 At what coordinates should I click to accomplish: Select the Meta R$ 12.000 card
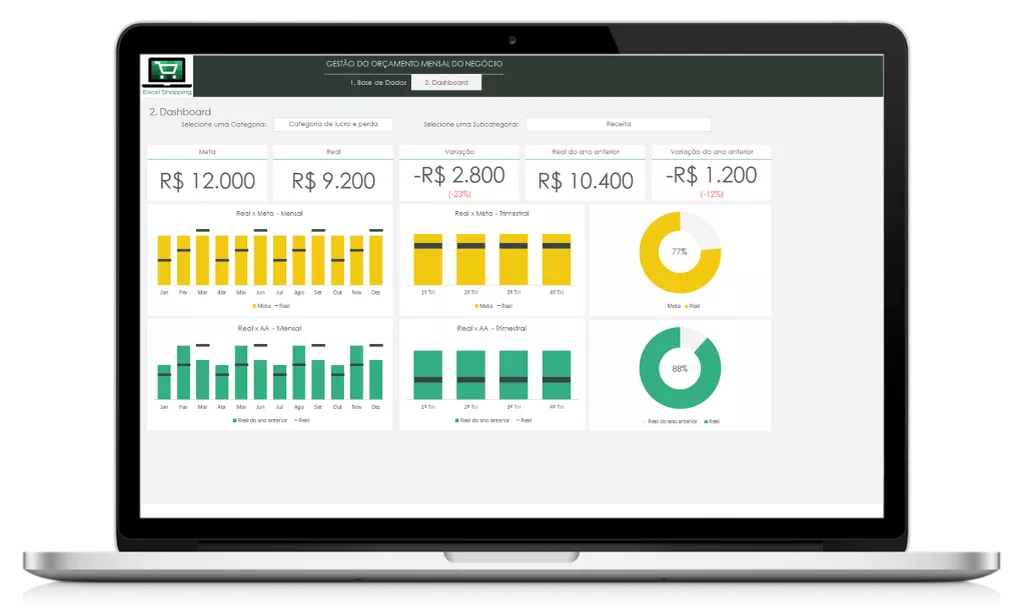pyautogui.click(x=207, y=173)
